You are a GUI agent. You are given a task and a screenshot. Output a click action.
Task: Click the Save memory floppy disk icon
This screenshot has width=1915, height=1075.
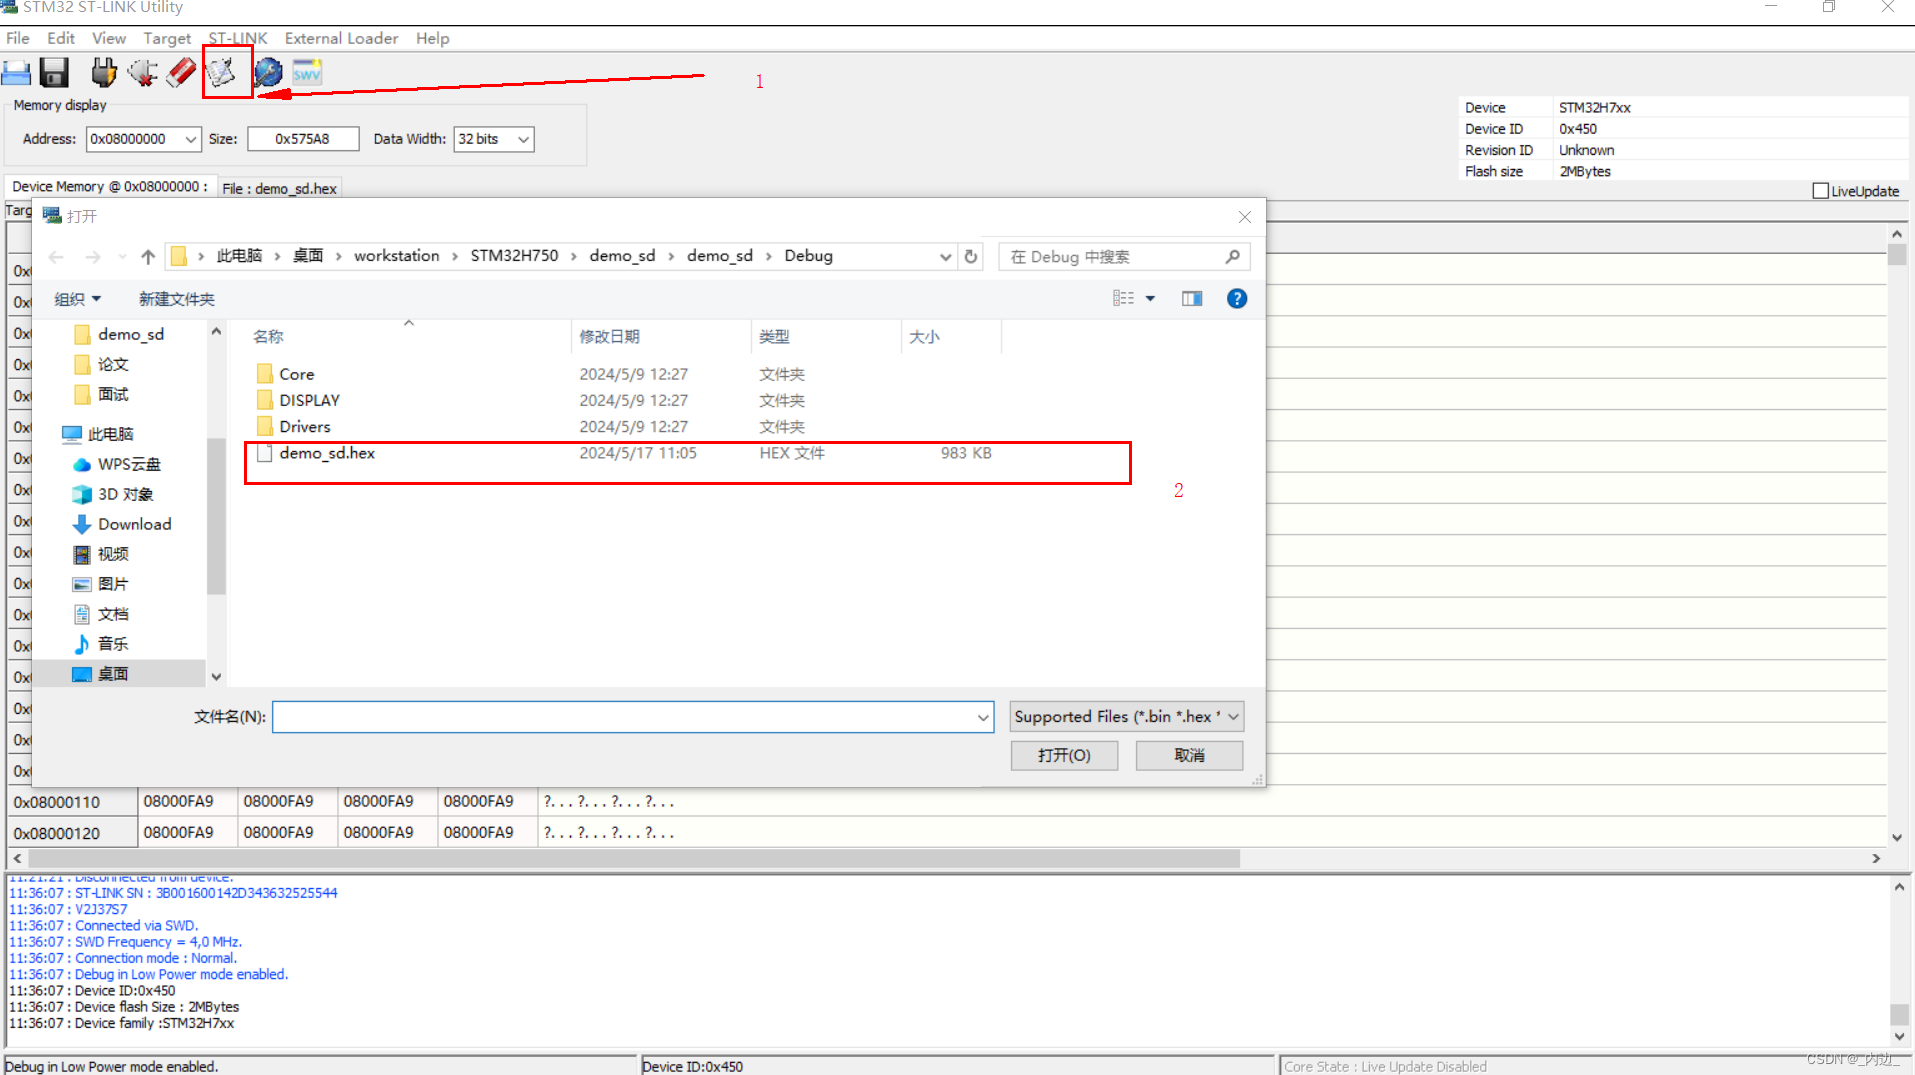54,71
